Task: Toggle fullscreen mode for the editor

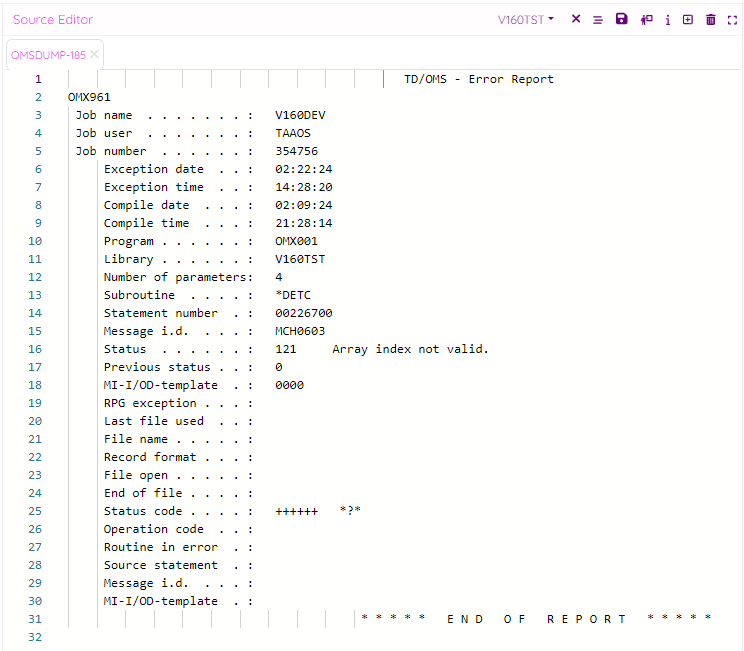Action: (x=732, y=20)
